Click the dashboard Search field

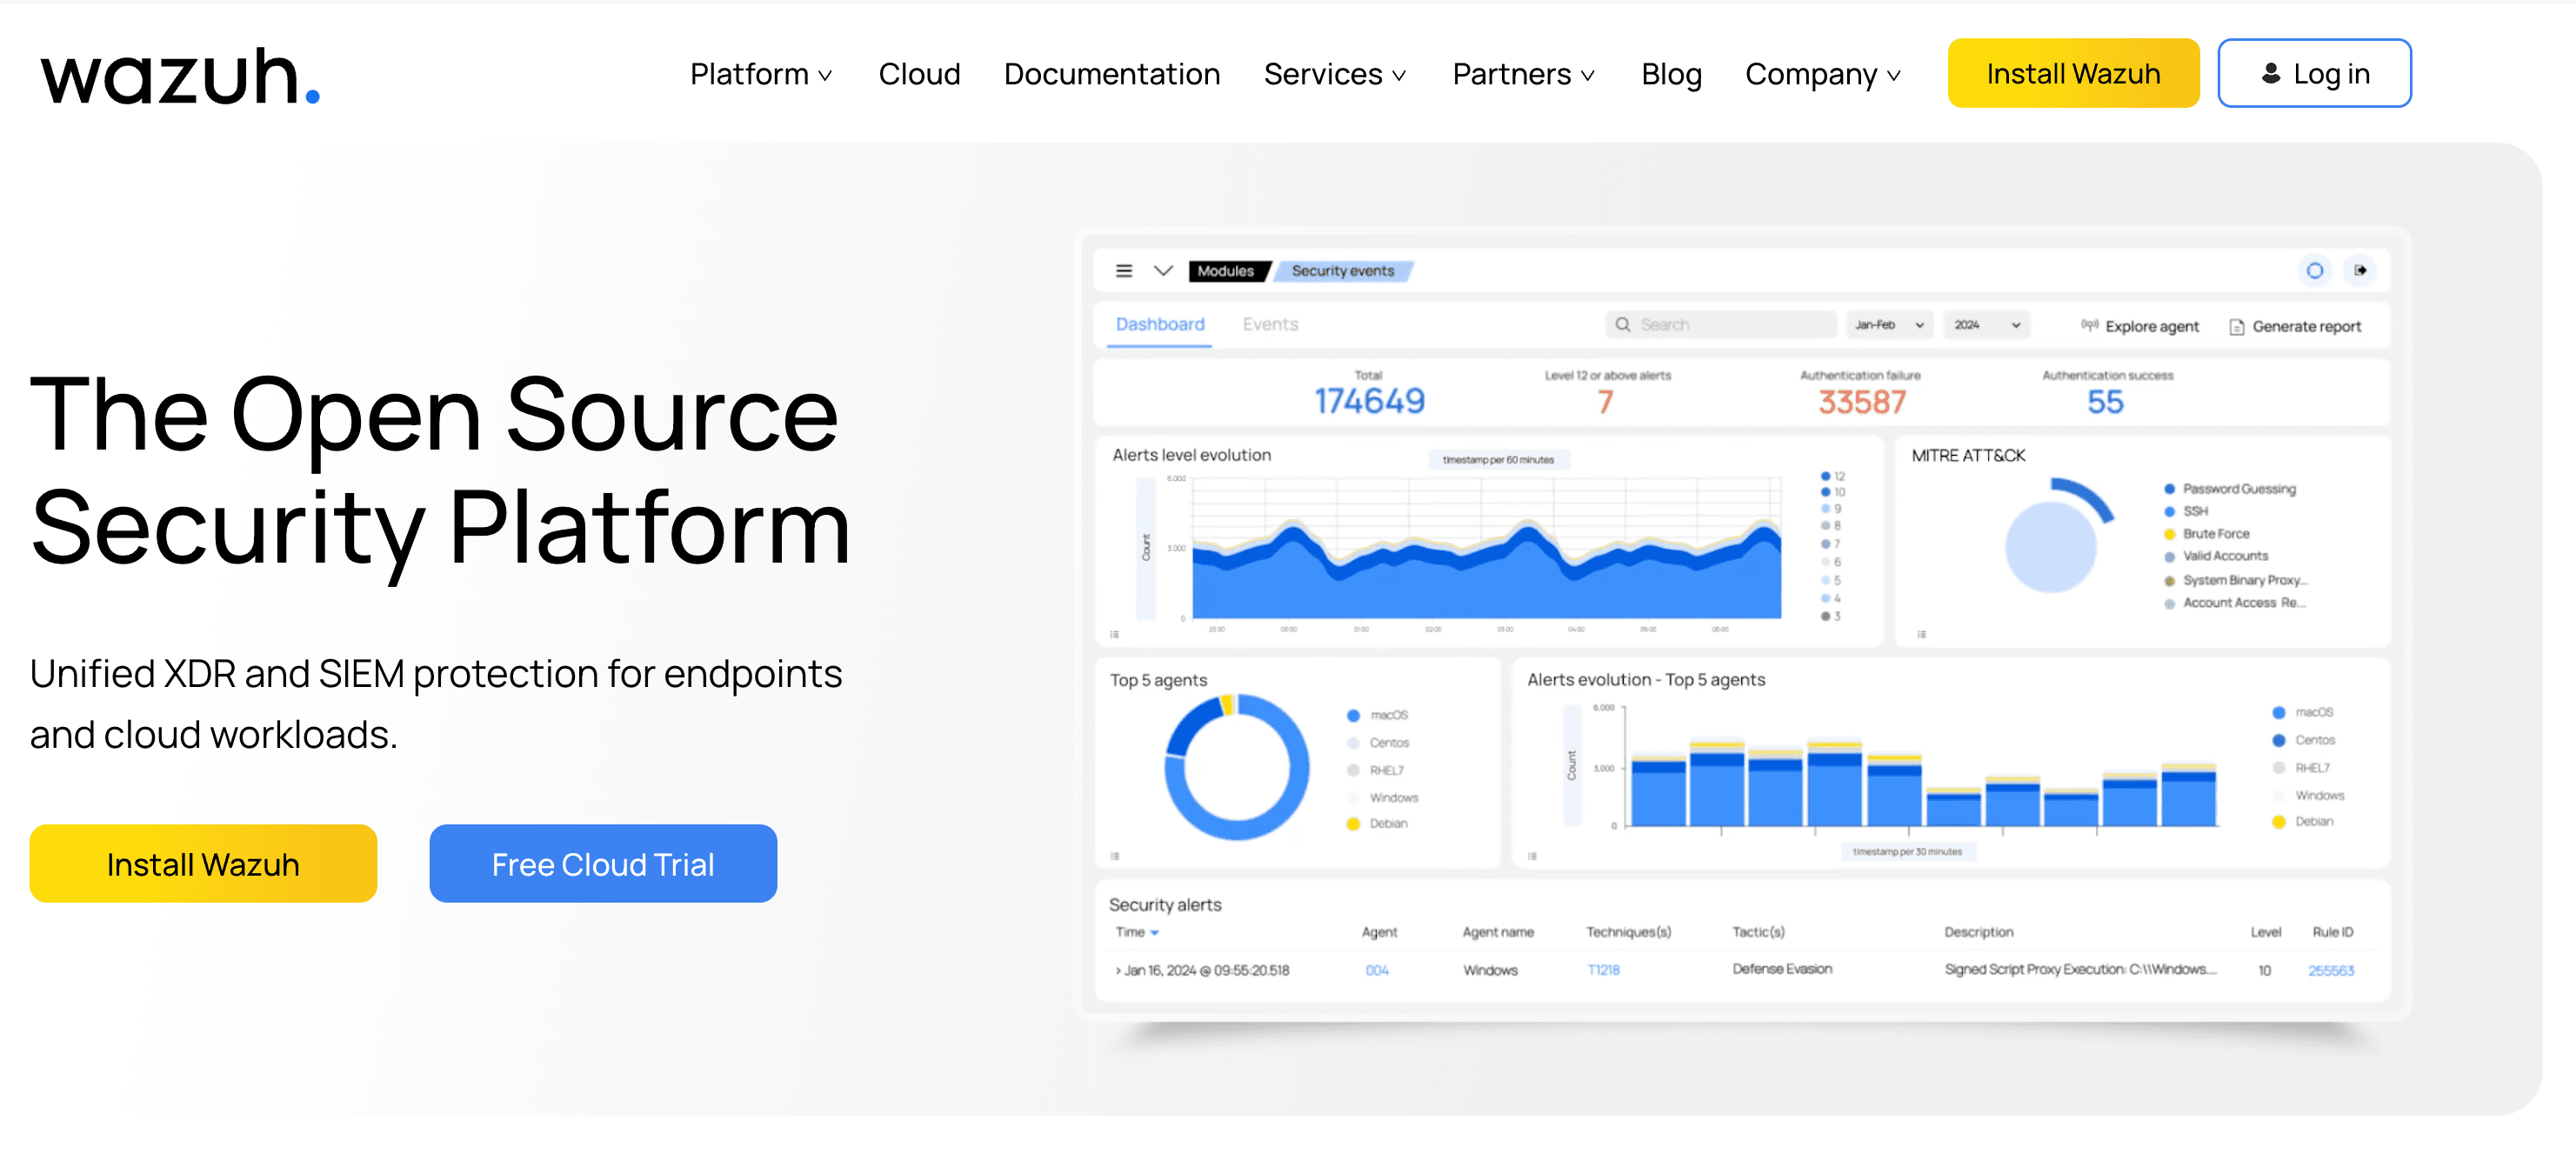pyautogui.click(x=1721, y=325)
